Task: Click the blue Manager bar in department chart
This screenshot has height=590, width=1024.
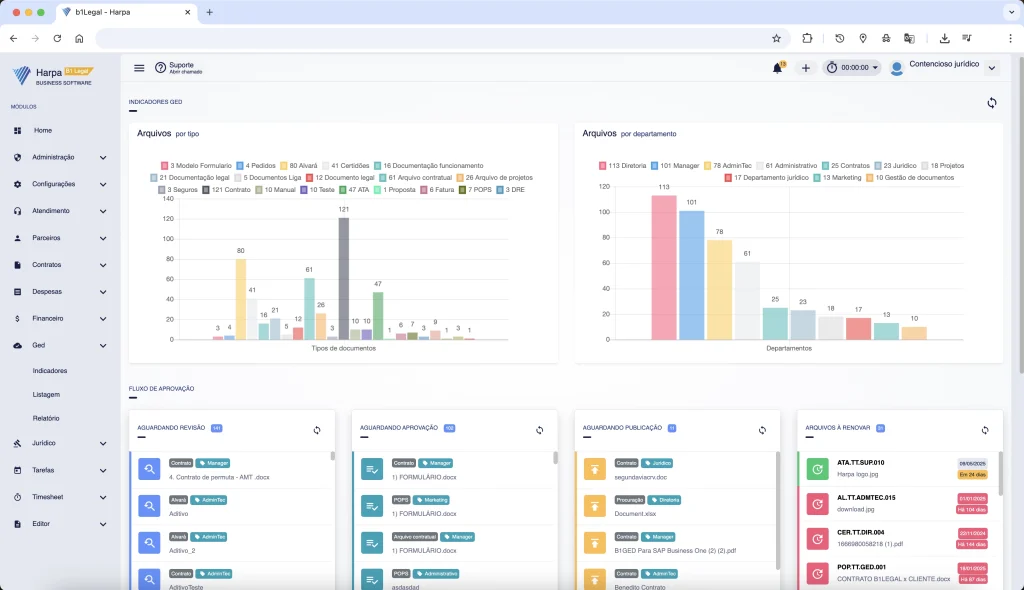Action: click(692, 275)
